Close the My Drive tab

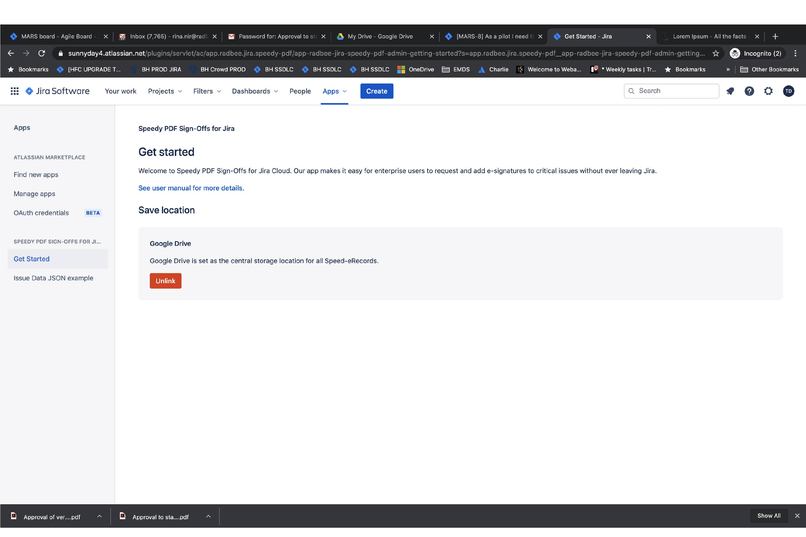coord(432,36)
